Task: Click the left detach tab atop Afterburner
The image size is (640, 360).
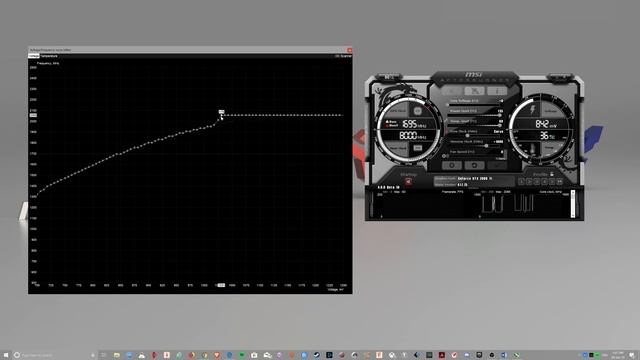Action: click(x=389, y=77)
